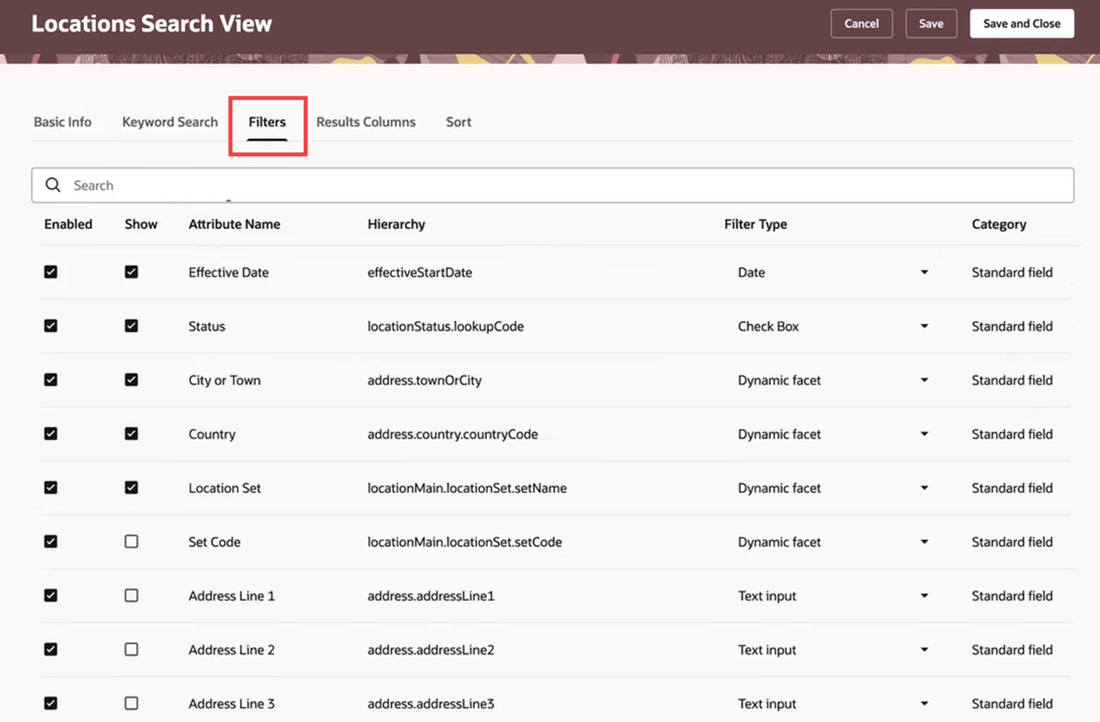Uncheck Show for Country
Screen dimensions: 1100x722
click(x=131, y=434)
